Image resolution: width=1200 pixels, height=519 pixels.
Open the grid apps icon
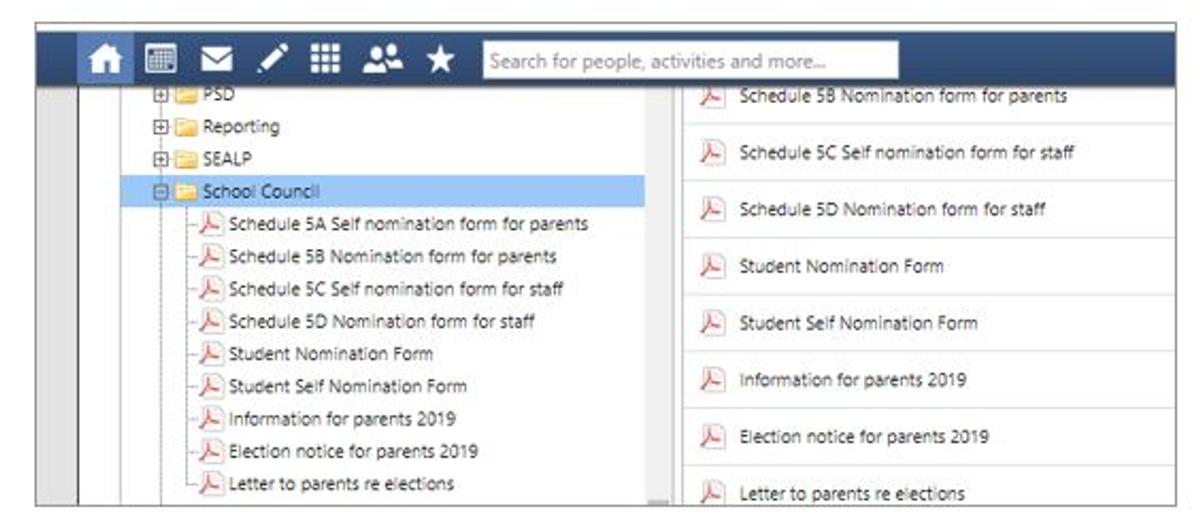(x=325, y=60)
